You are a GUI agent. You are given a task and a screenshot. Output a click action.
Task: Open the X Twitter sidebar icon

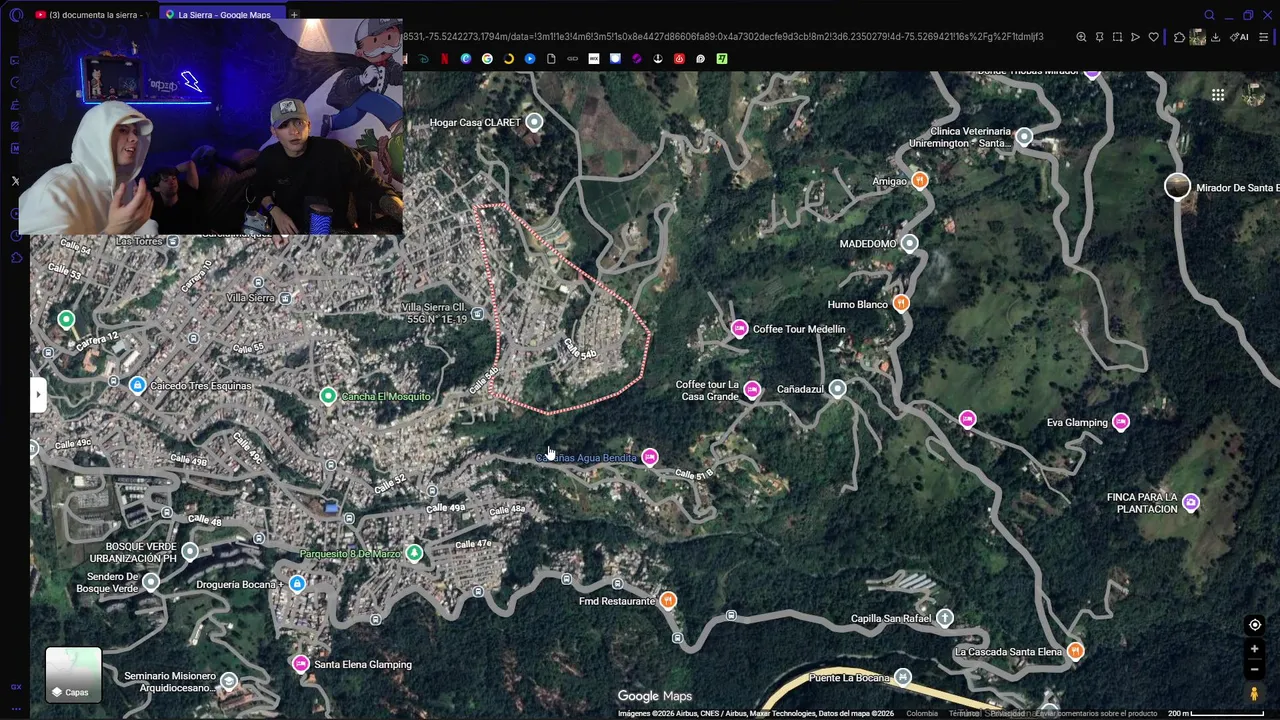click(x=15, y=181)
